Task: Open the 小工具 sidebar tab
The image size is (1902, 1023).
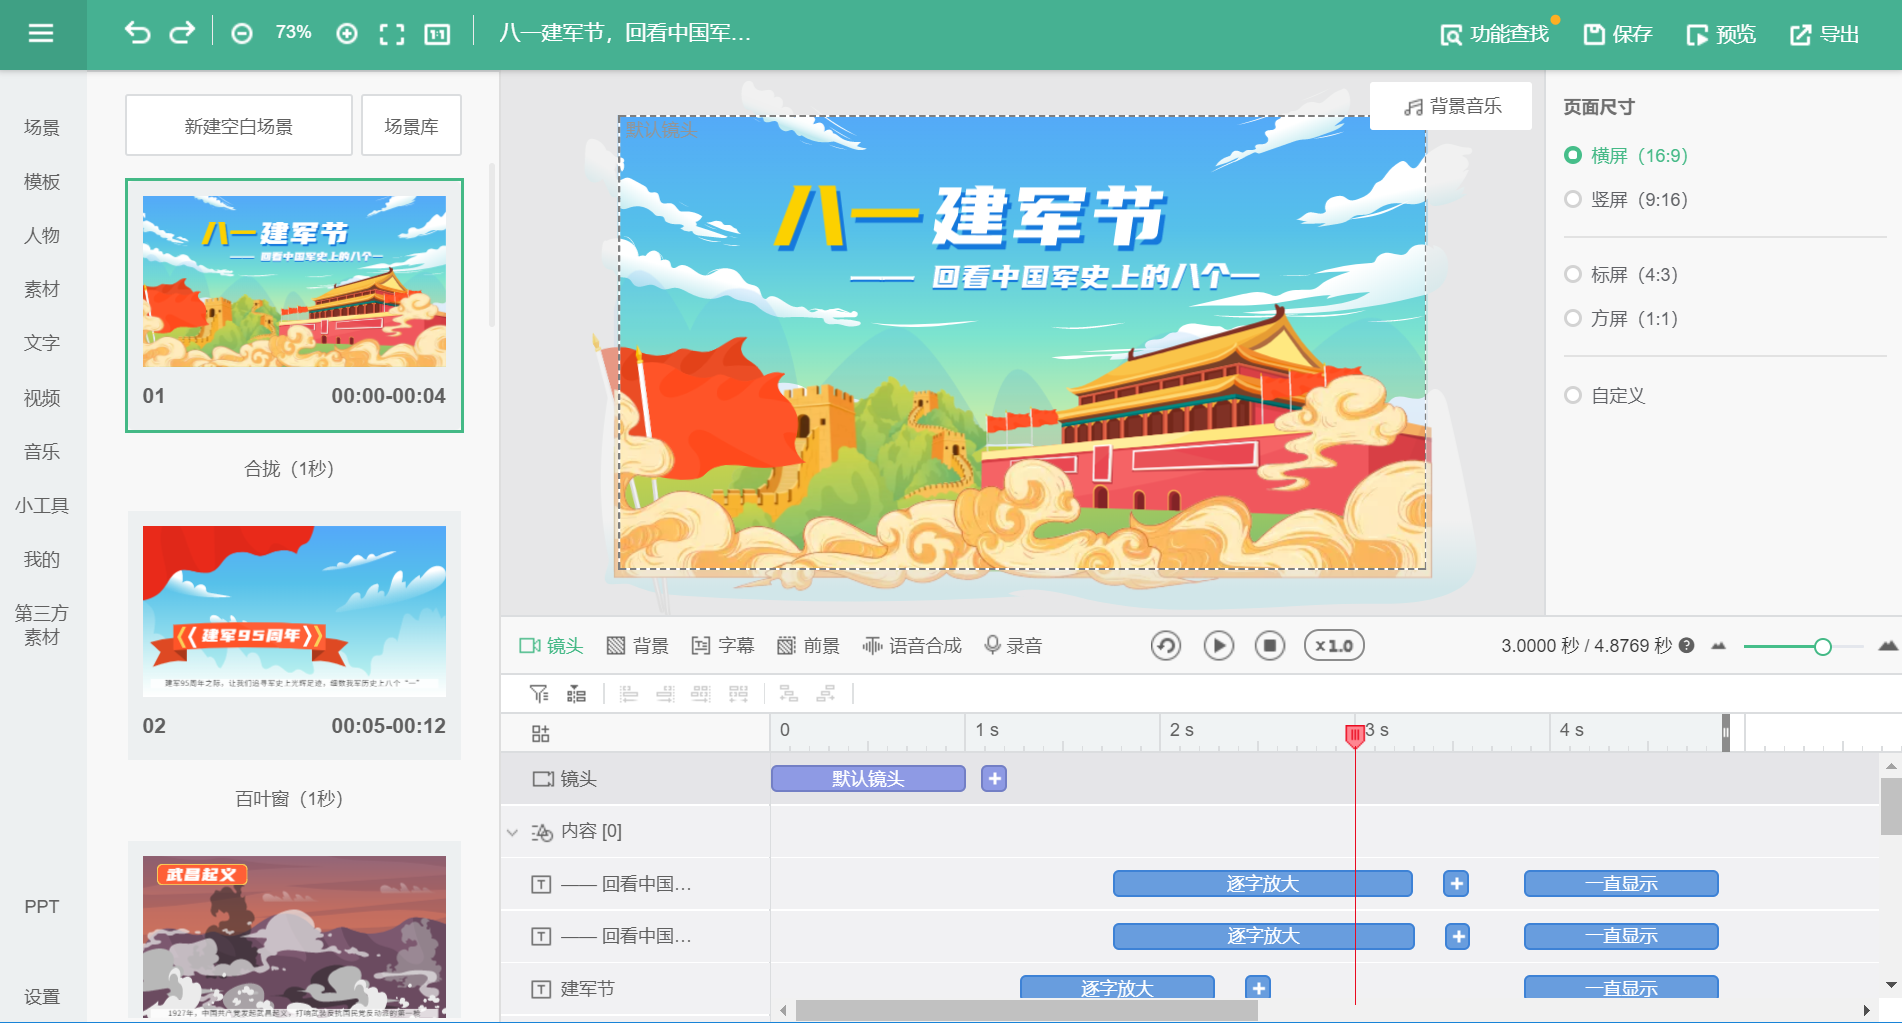Action: point(42,506)
